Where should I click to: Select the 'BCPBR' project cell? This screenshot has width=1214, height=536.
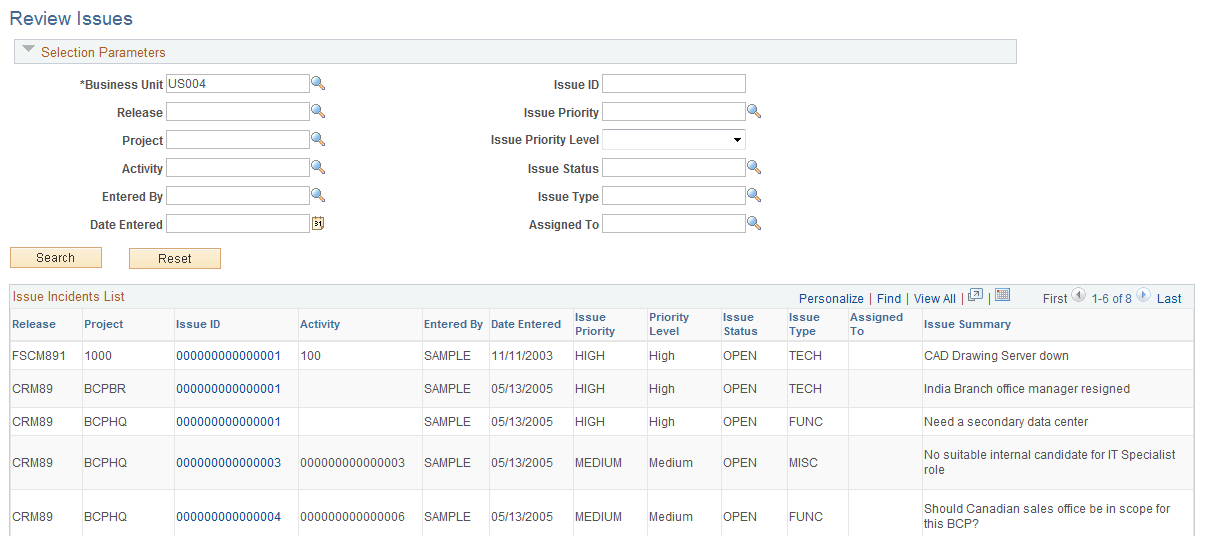pyautogui.click(x=105, y=389)
